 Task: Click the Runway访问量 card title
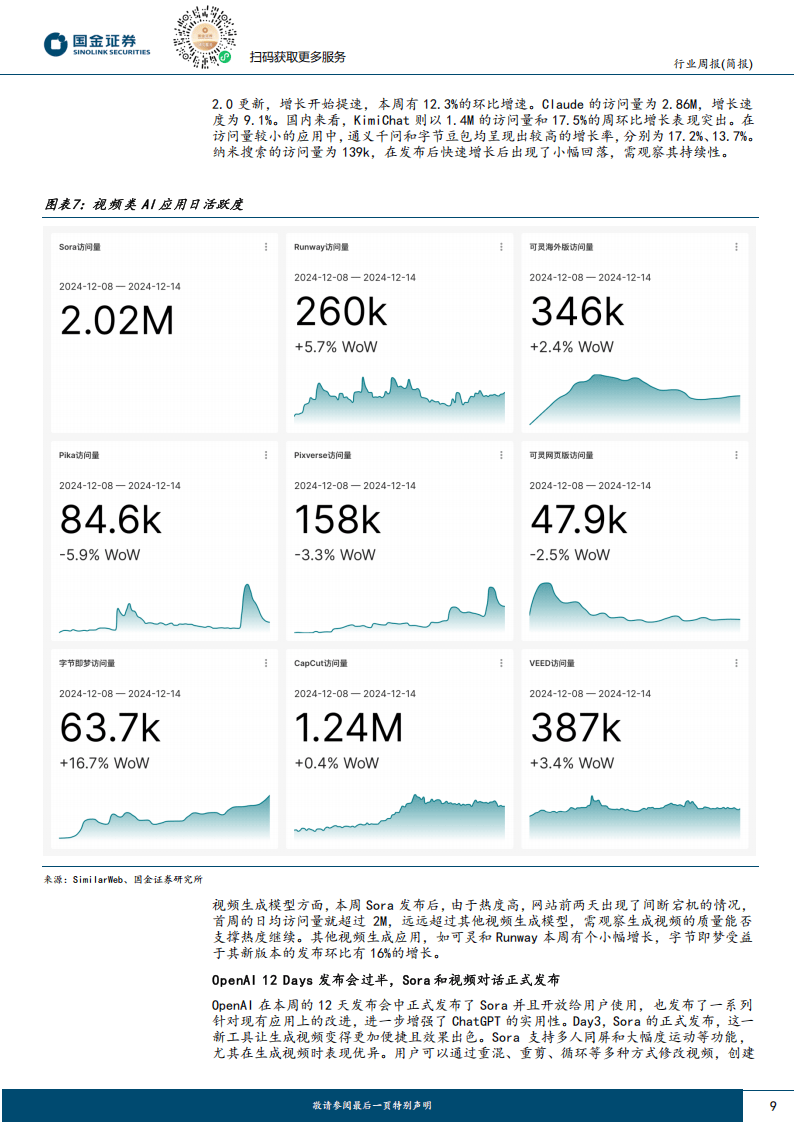pos(321,247)
